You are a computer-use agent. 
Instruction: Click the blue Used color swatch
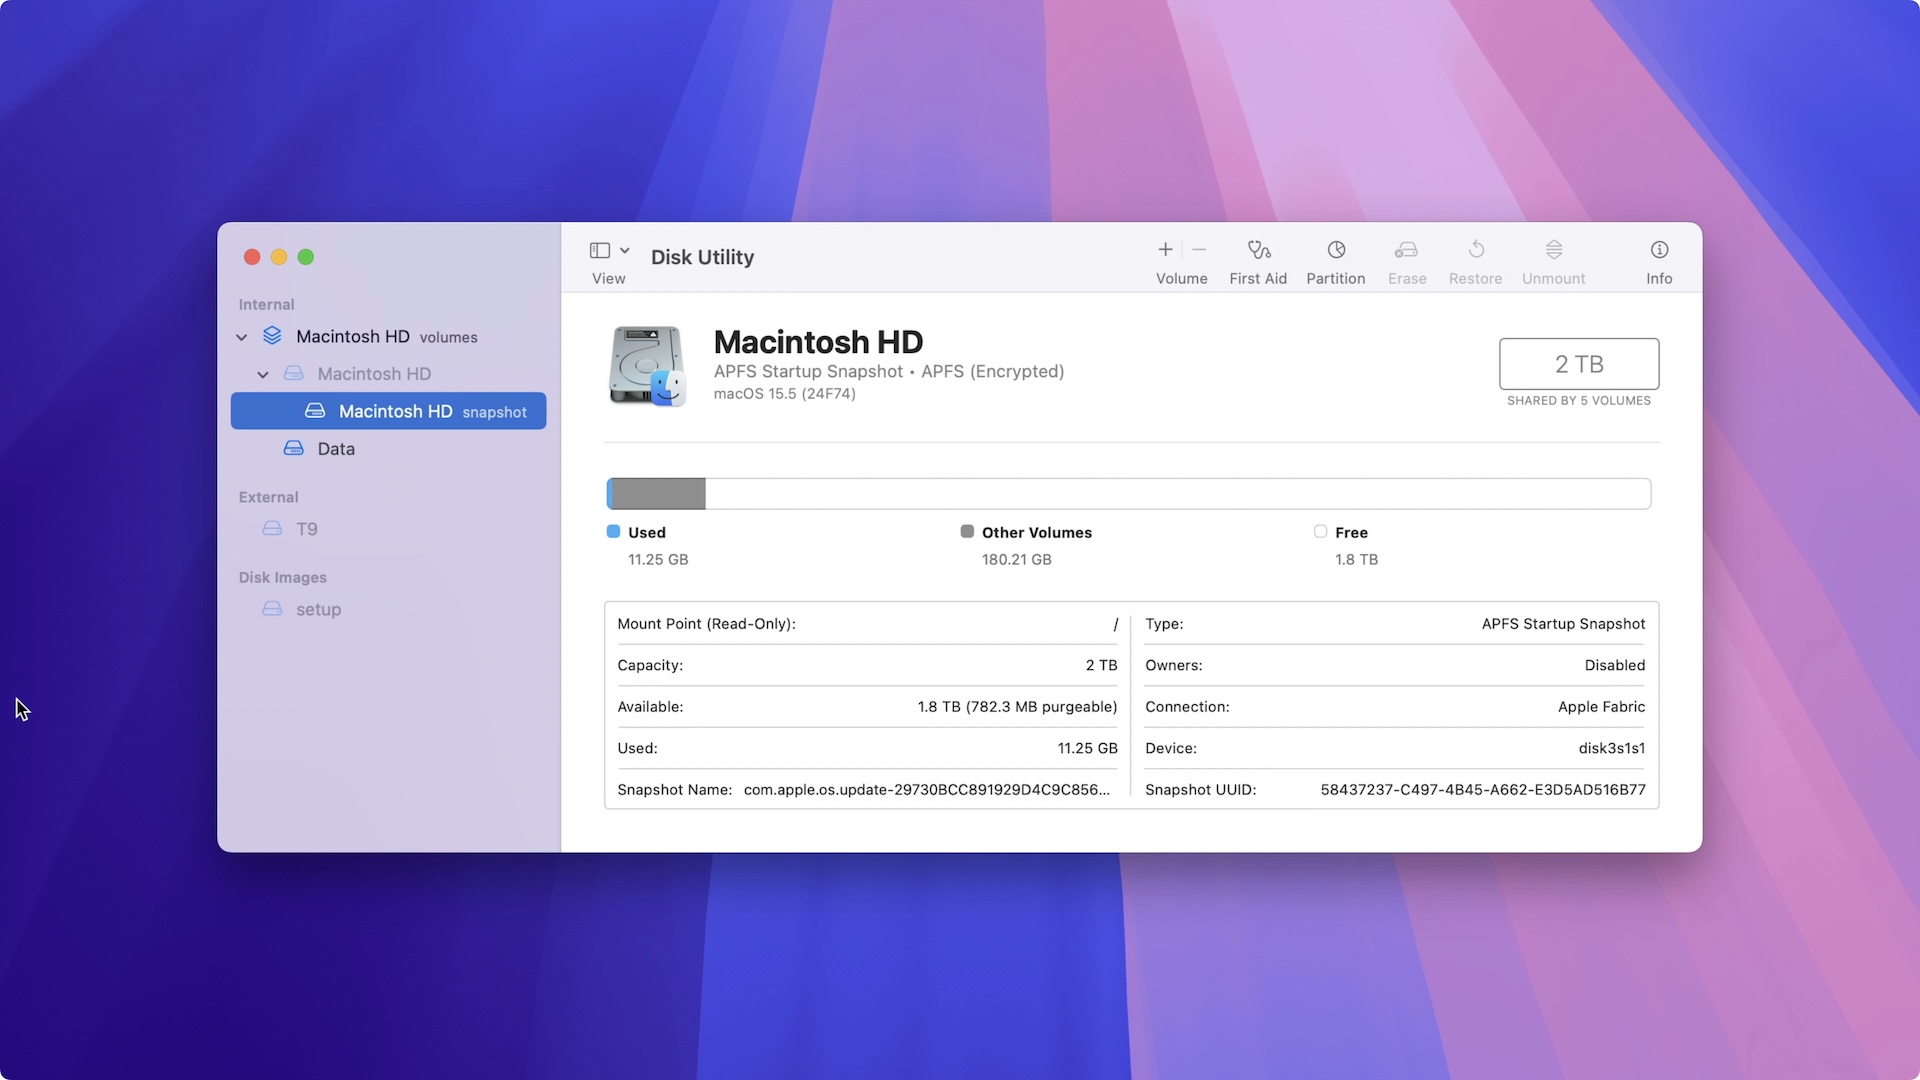click(613, 532)
